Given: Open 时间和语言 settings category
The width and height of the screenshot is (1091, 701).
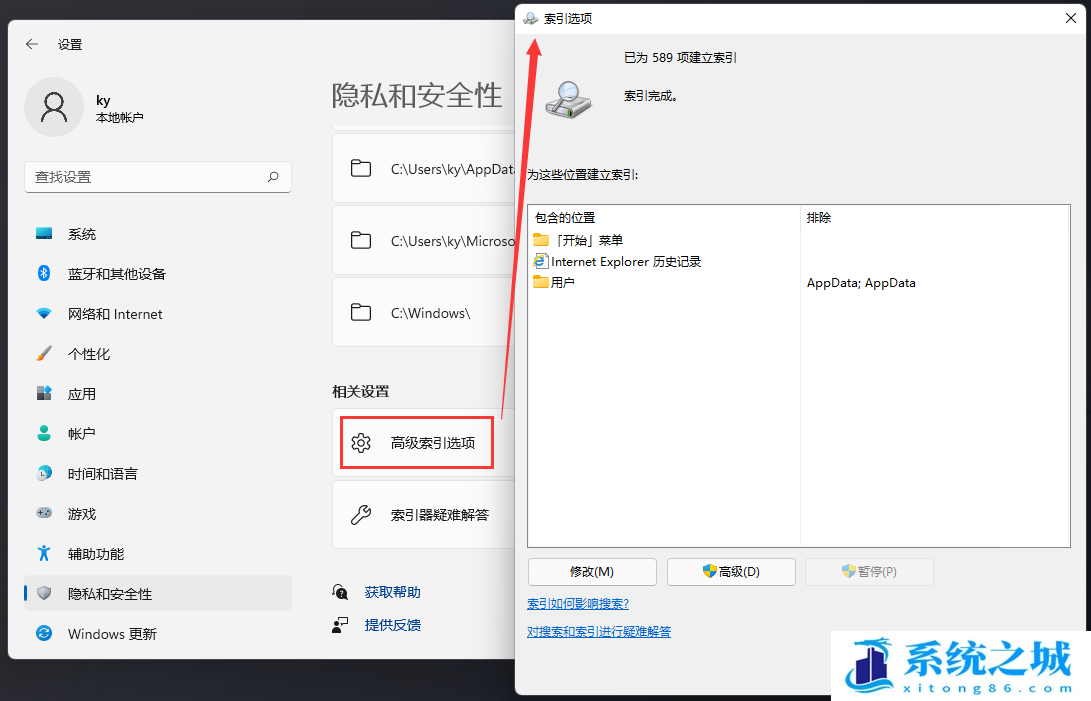Looking at the screenshot, I should coord(158,473).
